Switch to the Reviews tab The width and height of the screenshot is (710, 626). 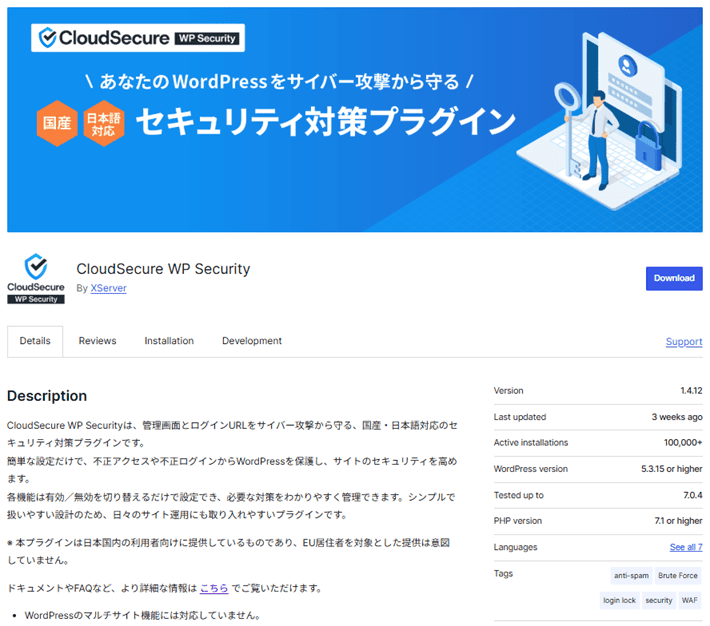pos(97,341)
